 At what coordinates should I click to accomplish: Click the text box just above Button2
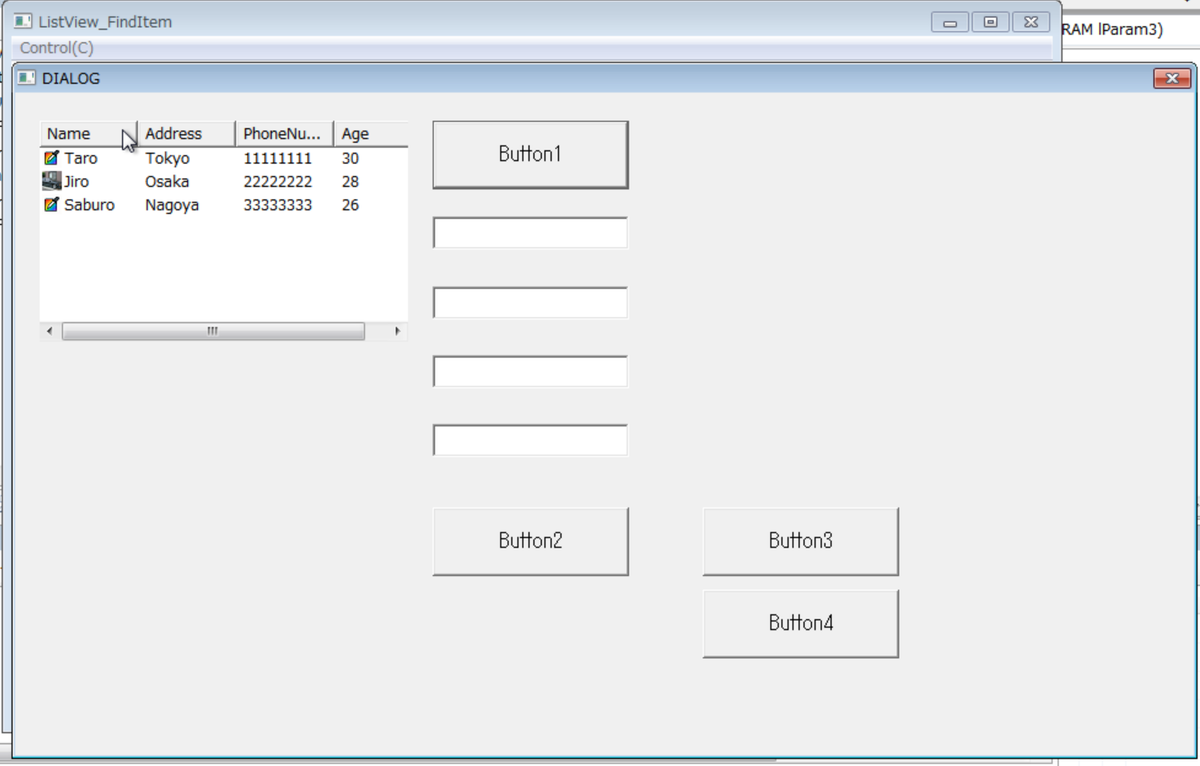530,440
